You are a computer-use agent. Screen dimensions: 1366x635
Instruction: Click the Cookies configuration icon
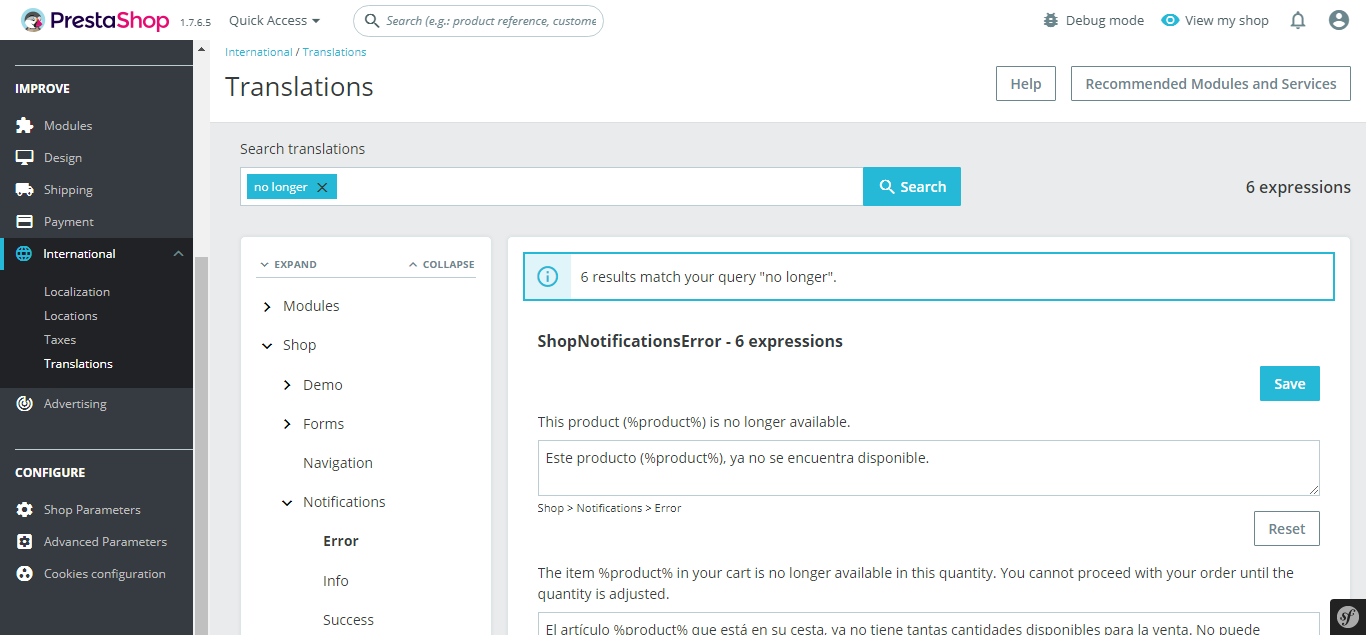25,574
